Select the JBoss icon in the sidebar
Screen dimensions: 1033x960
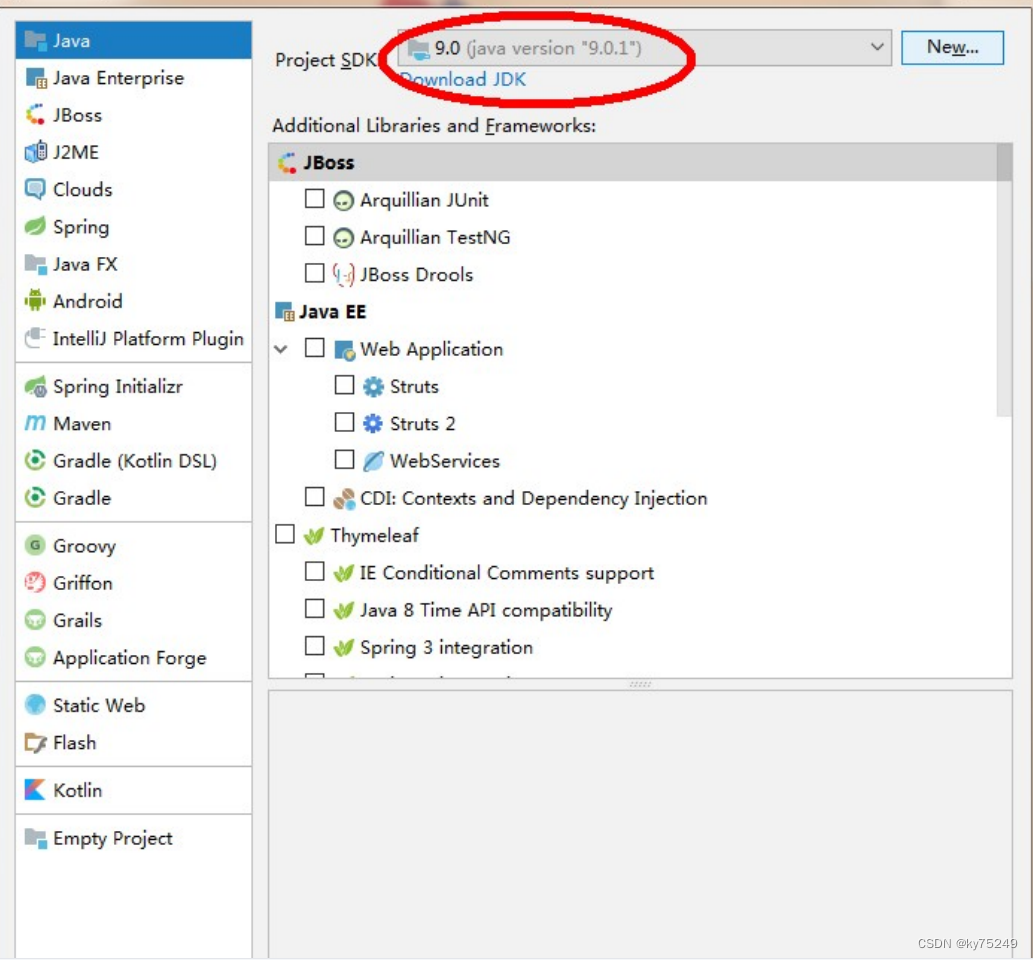tap(36, 115)
